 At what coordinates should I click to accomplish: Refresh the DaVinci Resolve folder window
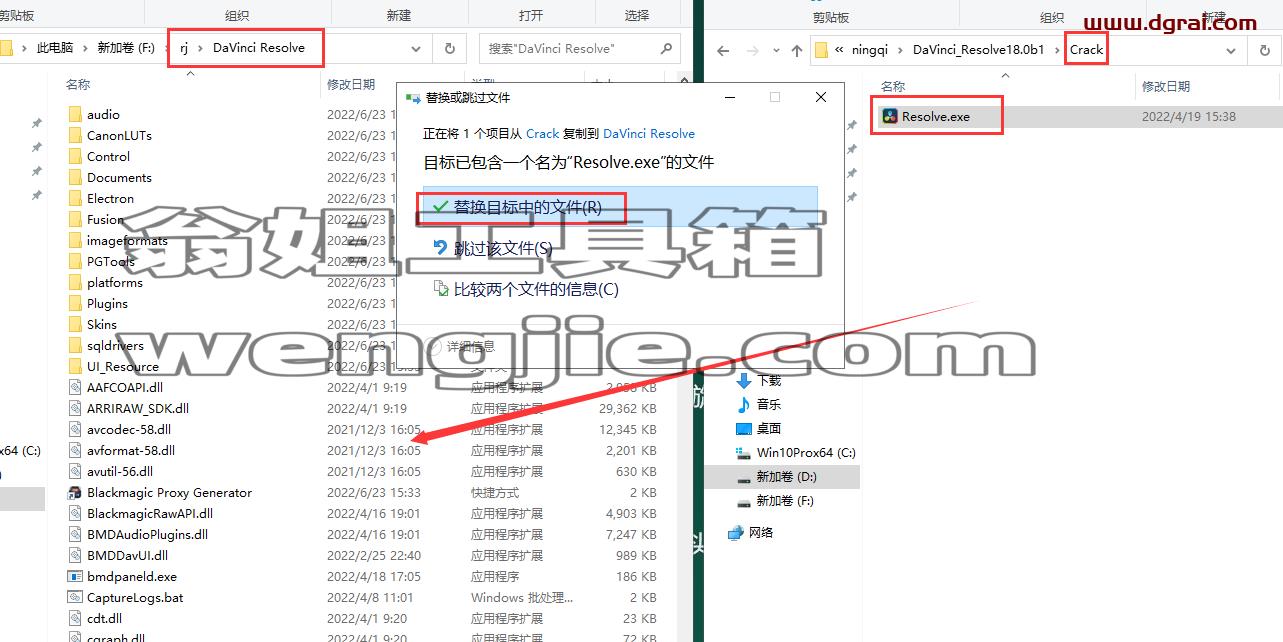(x=450, y=48)
